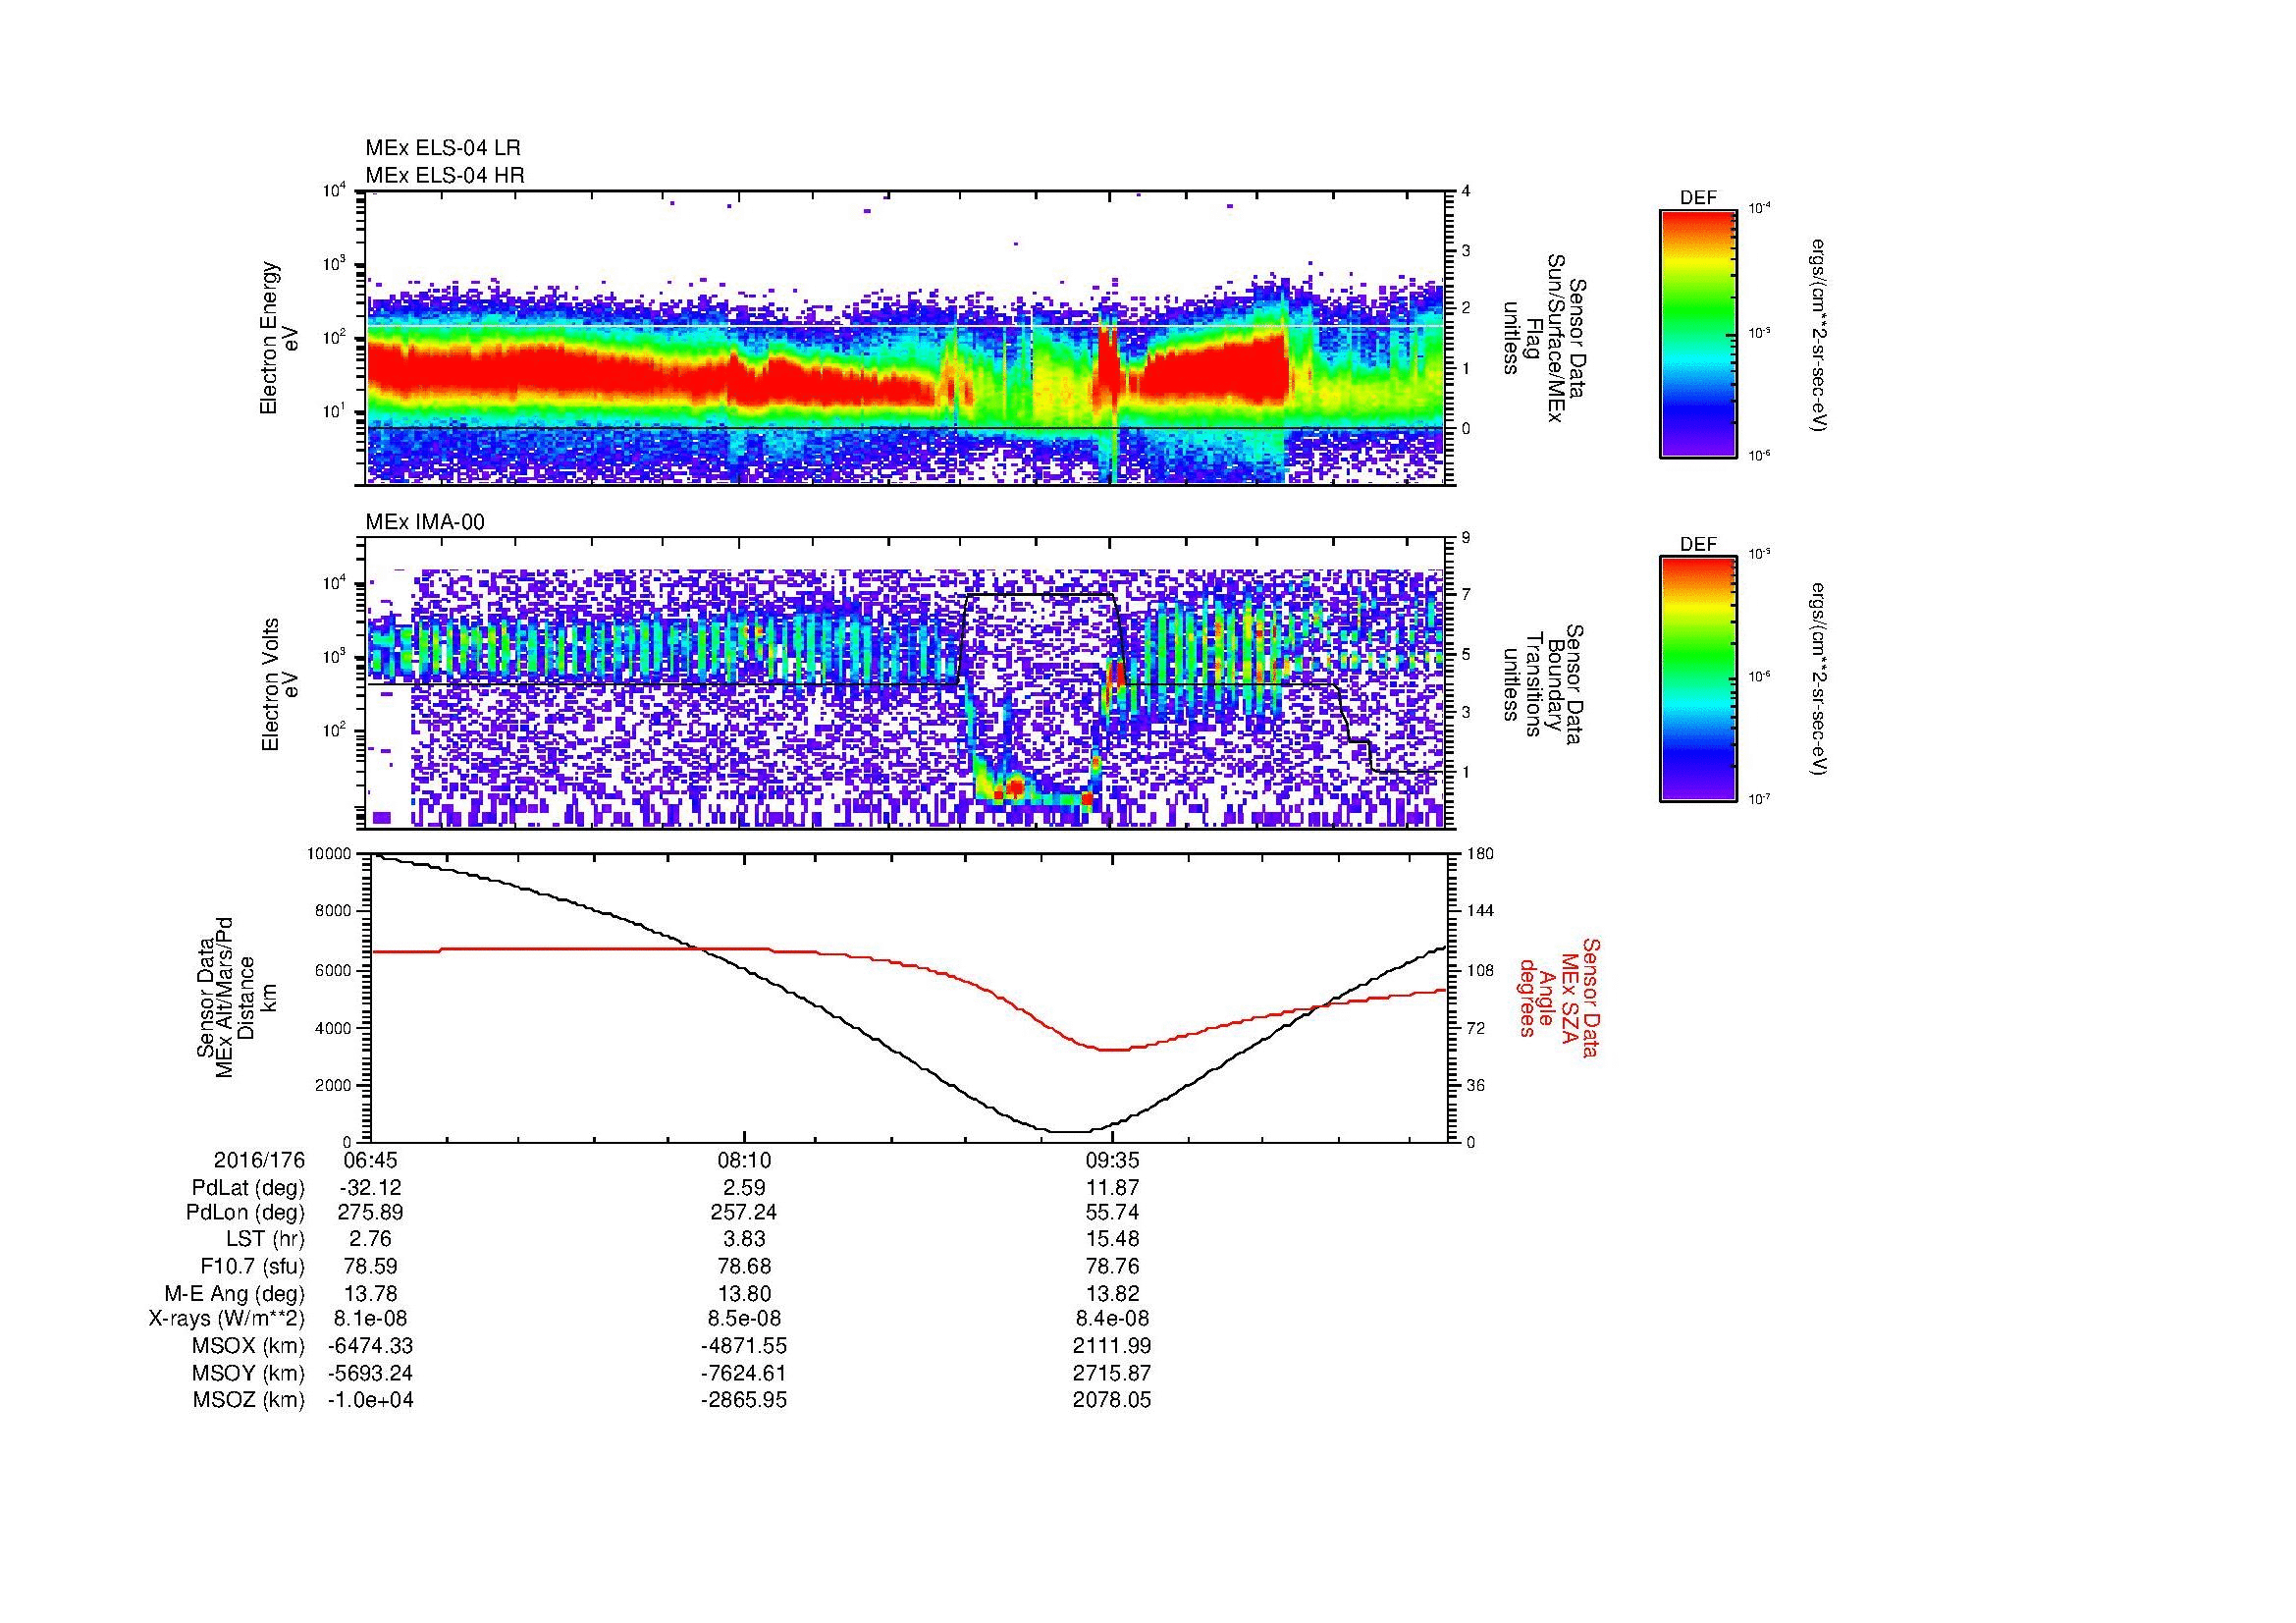
Task: Click the 'PdLat (deg)' row label
Action: coord(248,1188)
